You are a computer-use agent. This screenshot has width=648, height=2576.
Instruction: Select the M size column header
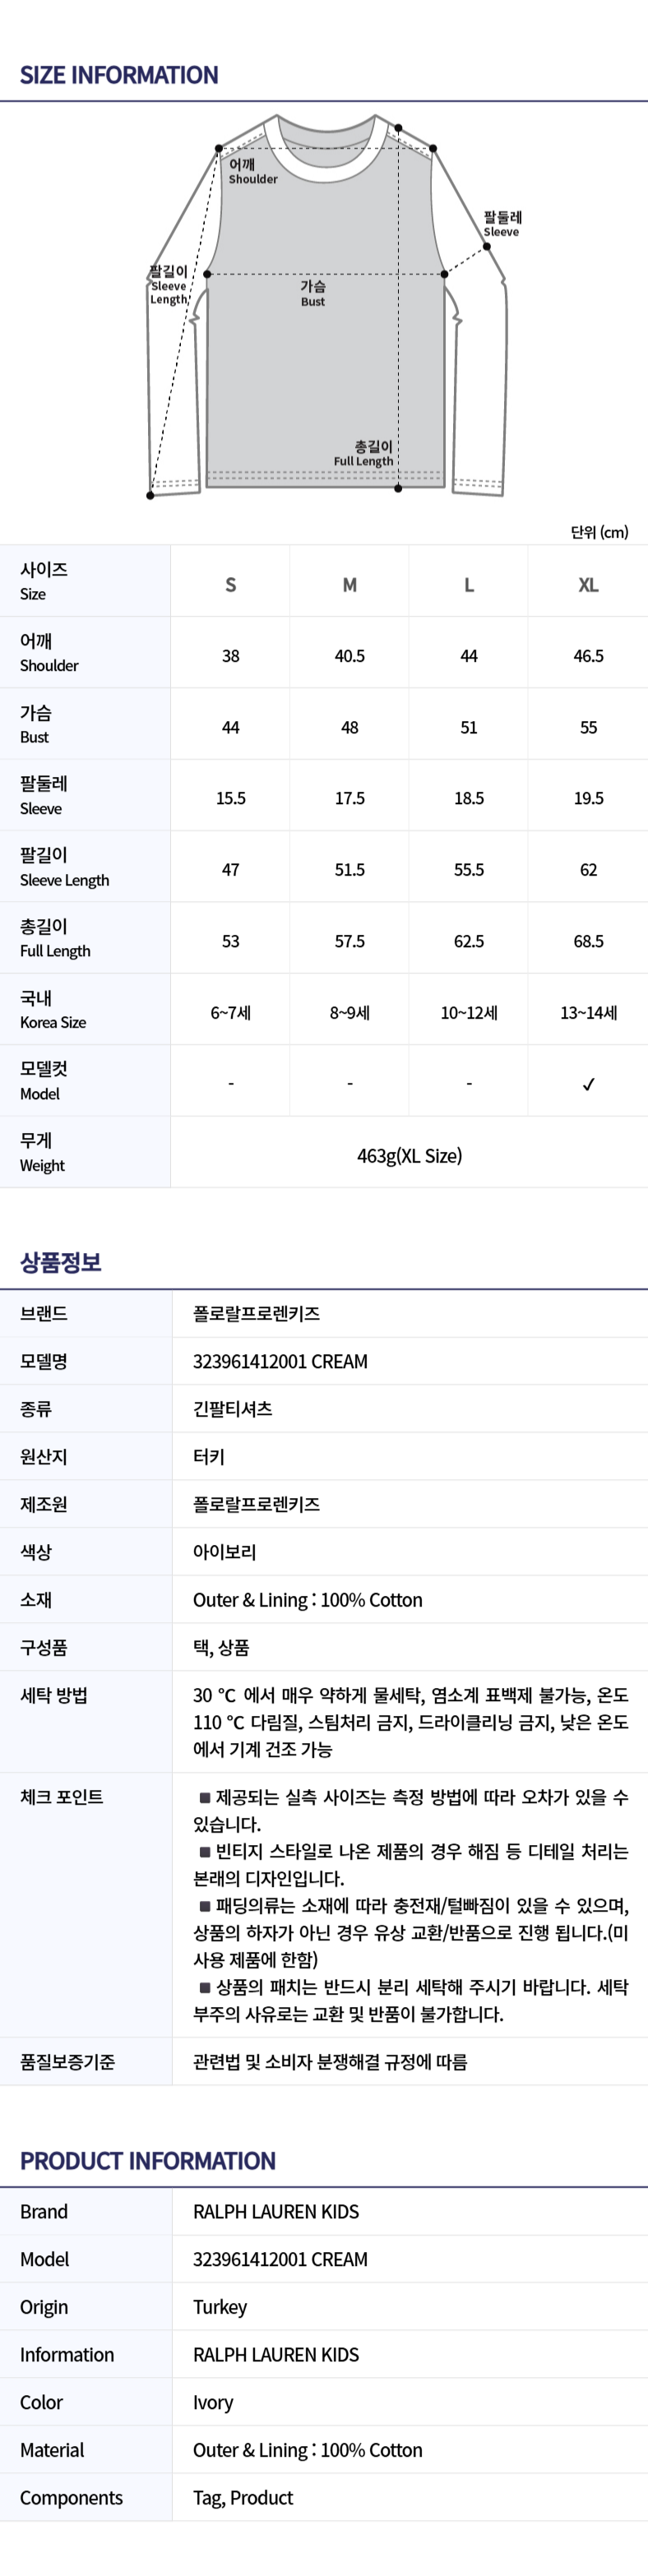coord(349,585)
